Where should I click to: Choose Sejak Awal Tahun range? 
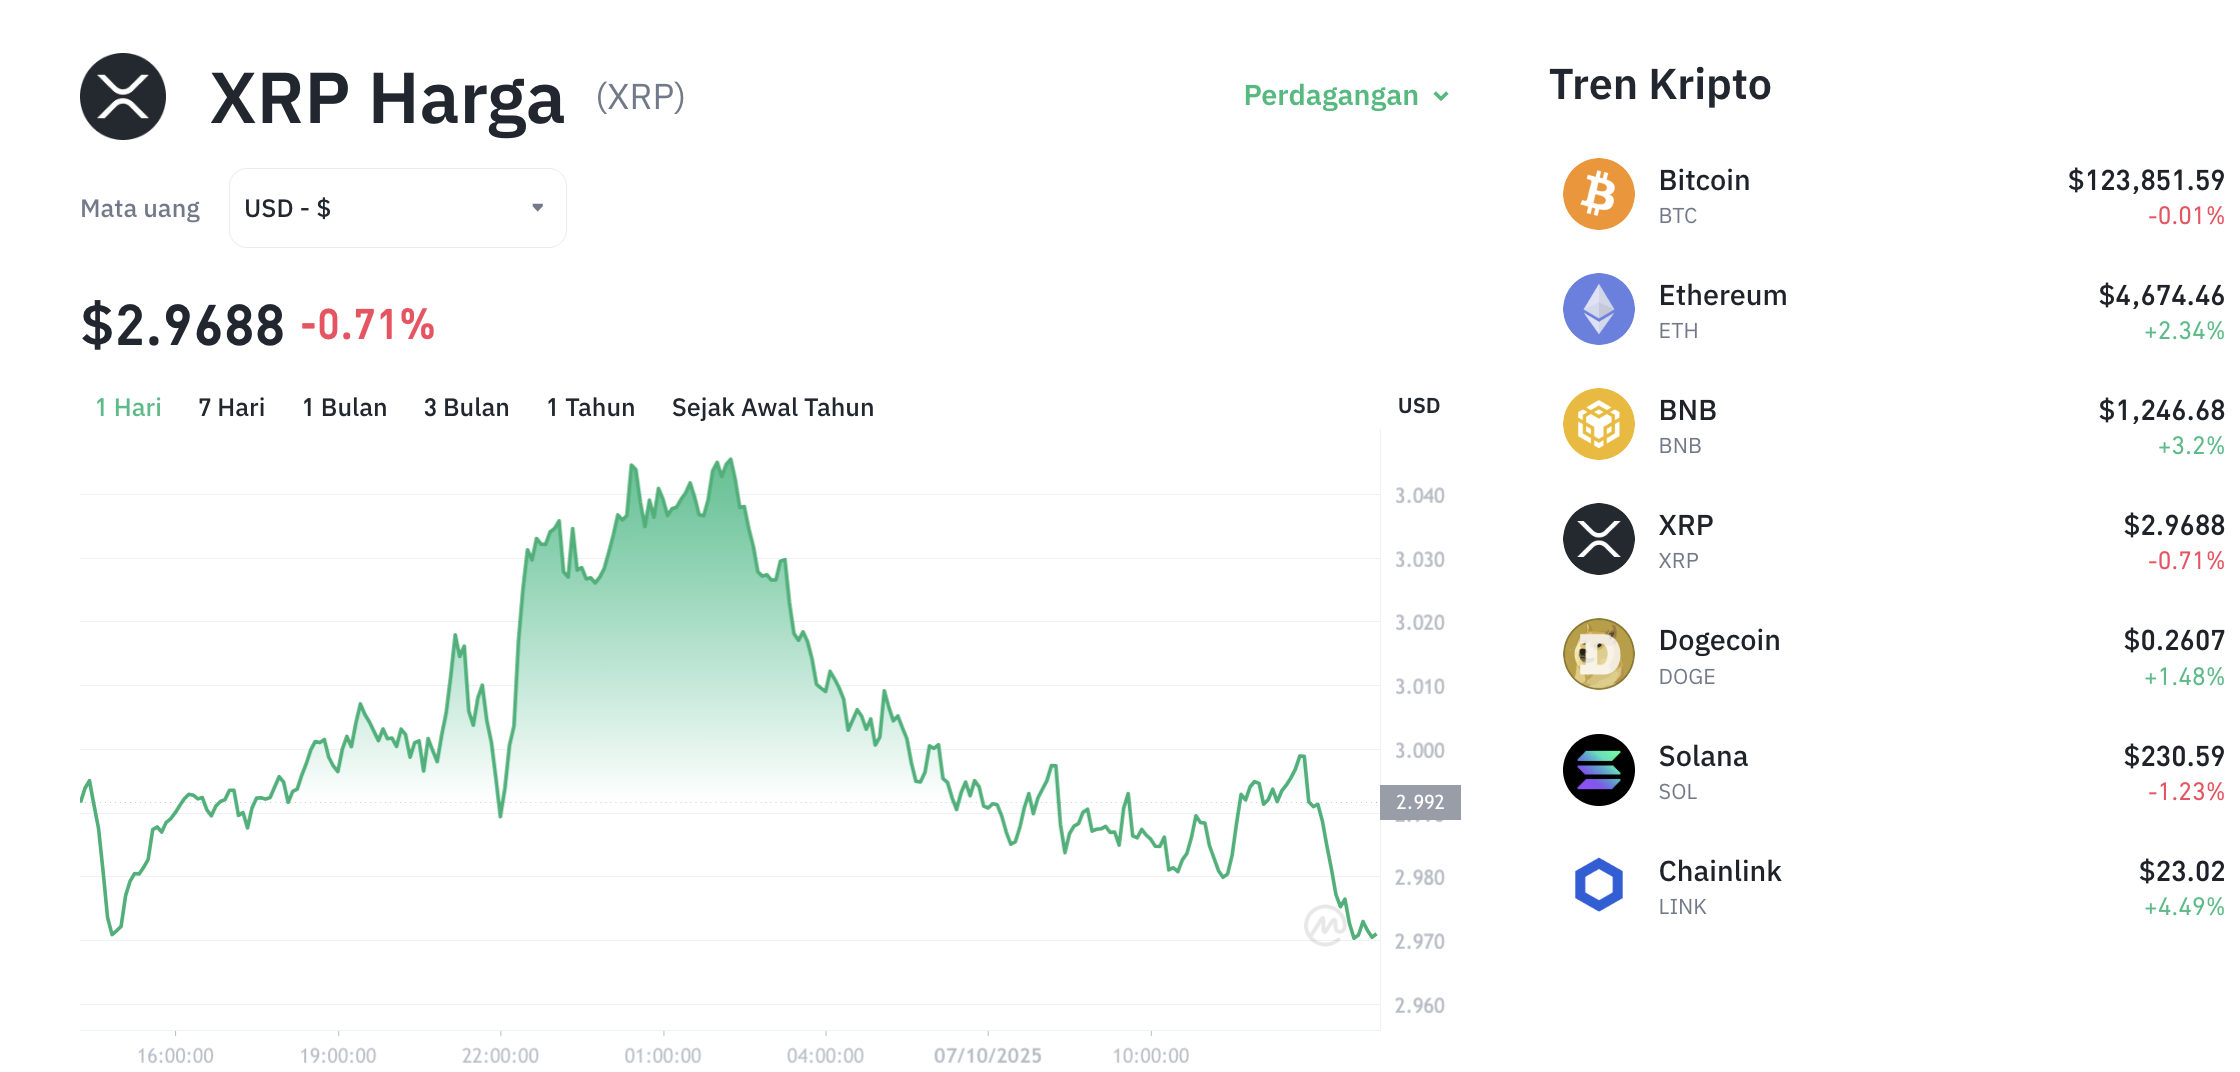tap(772, 408)
